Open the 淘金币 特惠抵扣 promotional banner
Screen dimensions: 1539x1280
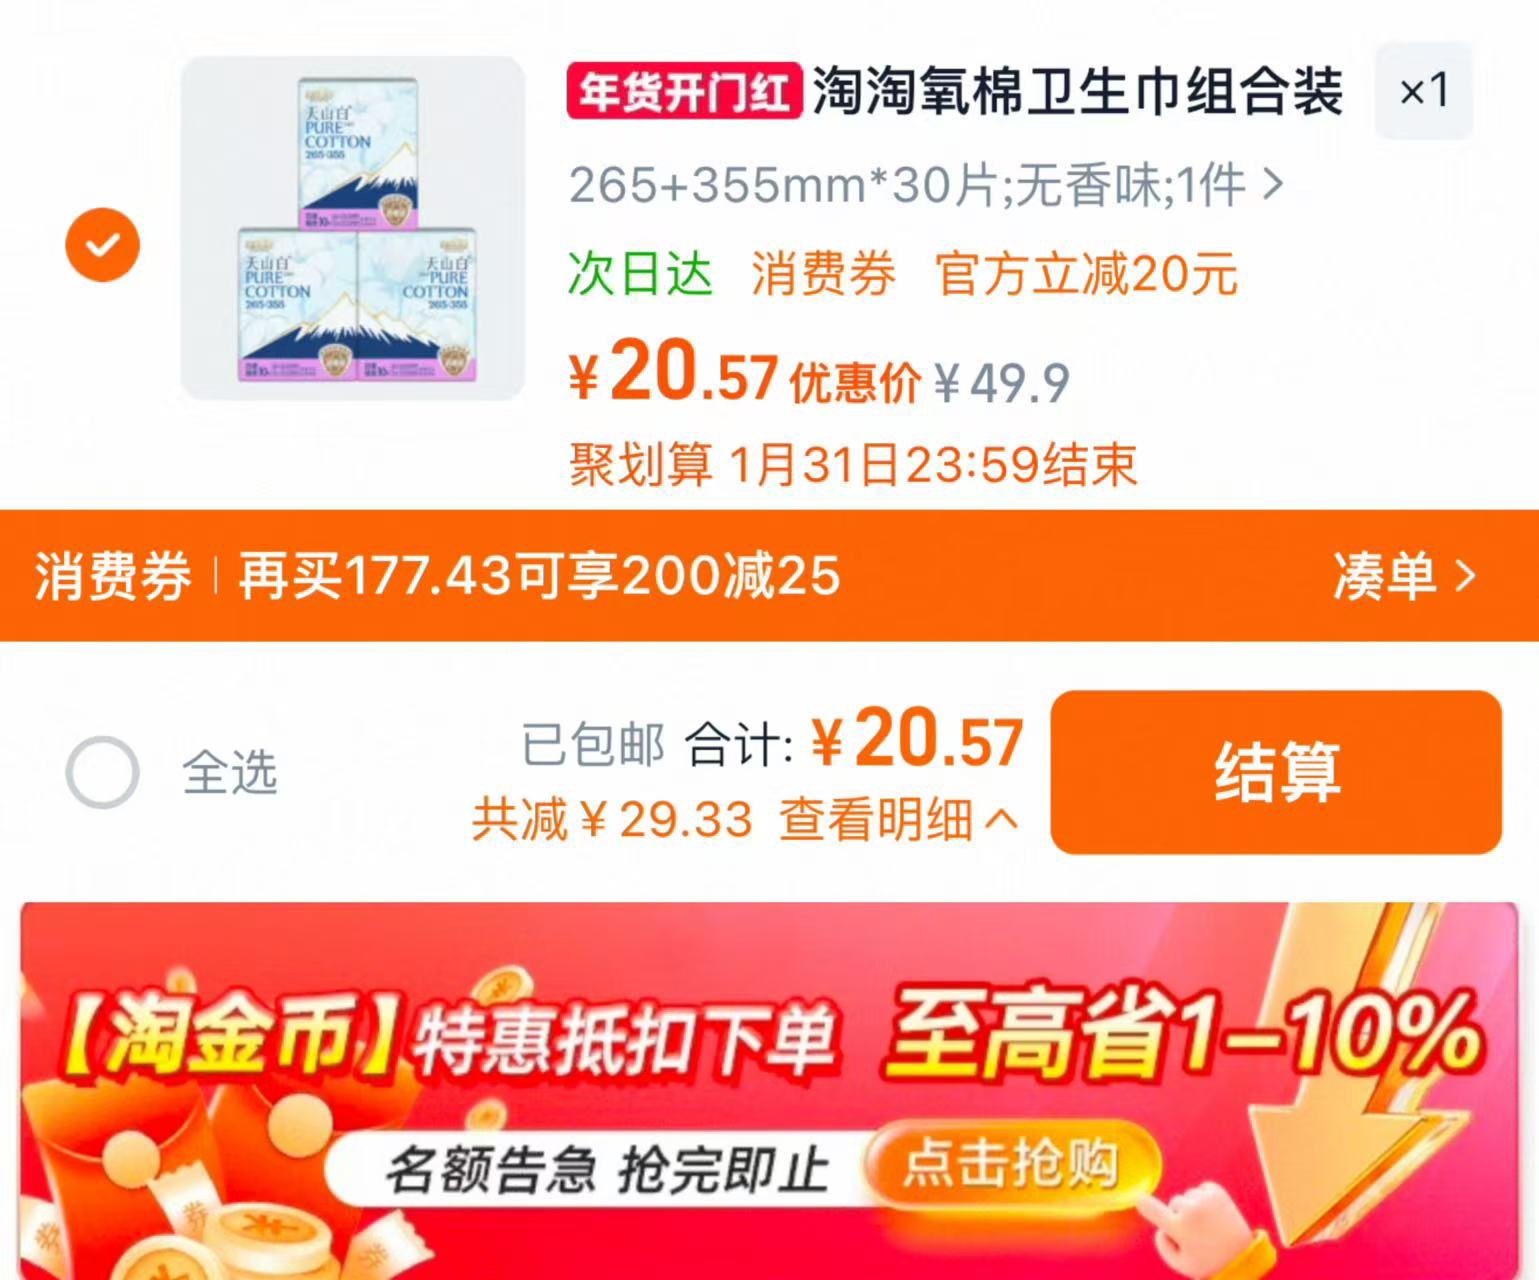point(769,1091)
